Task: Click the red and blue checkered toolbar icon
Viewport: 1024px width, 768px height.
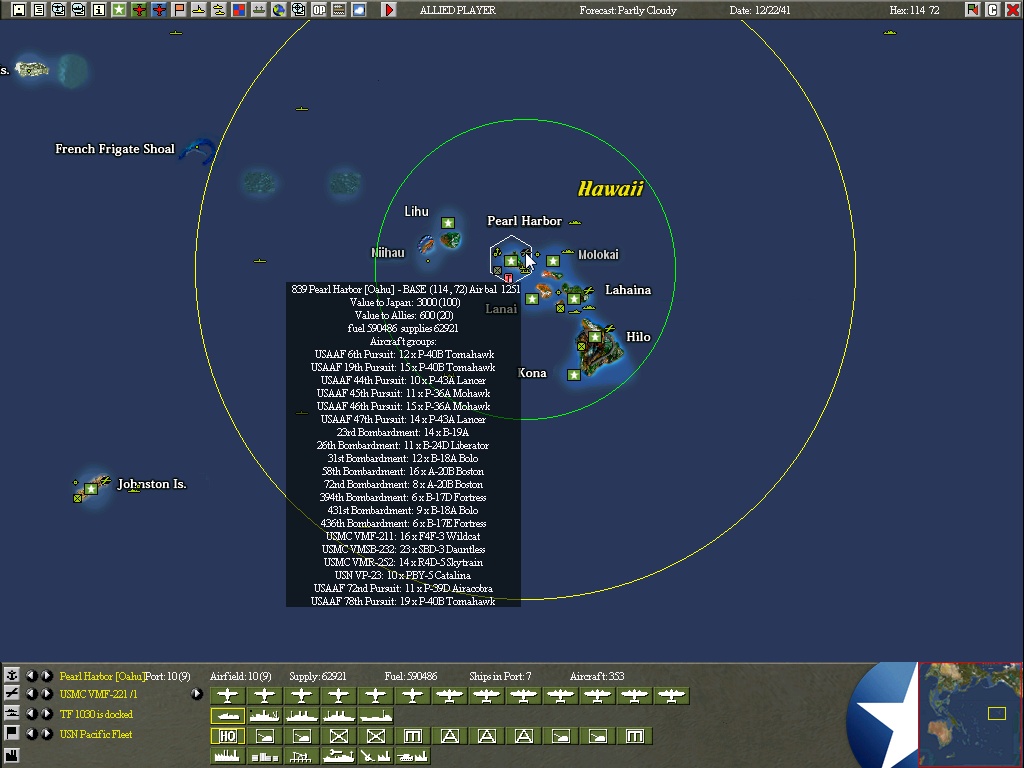Action: (x=239, y=10)
